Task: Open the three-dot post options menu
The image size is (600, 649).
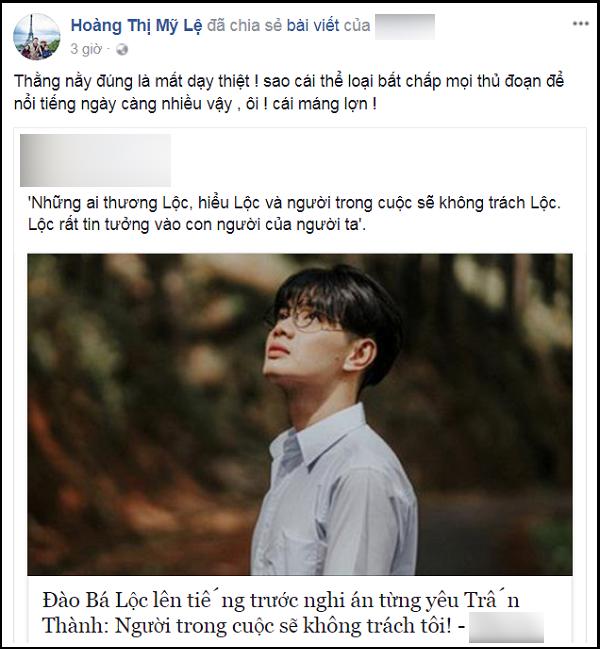Action: point(581,24)
